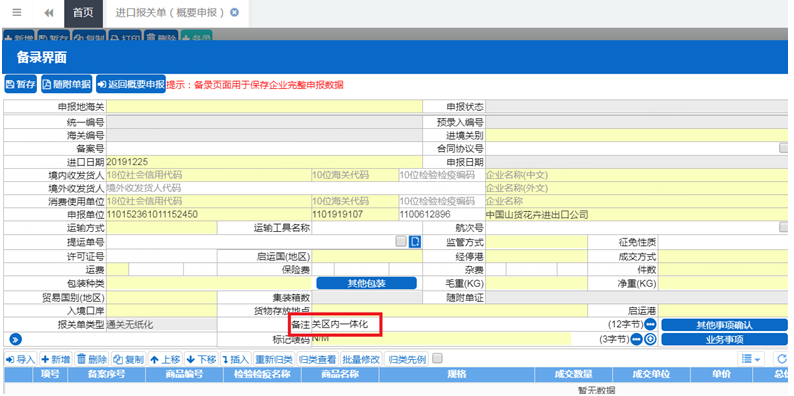Screen dimensions: 794x396
Task: Close the 进口报关单（概要申报）tab
Action: coord(234,13)
